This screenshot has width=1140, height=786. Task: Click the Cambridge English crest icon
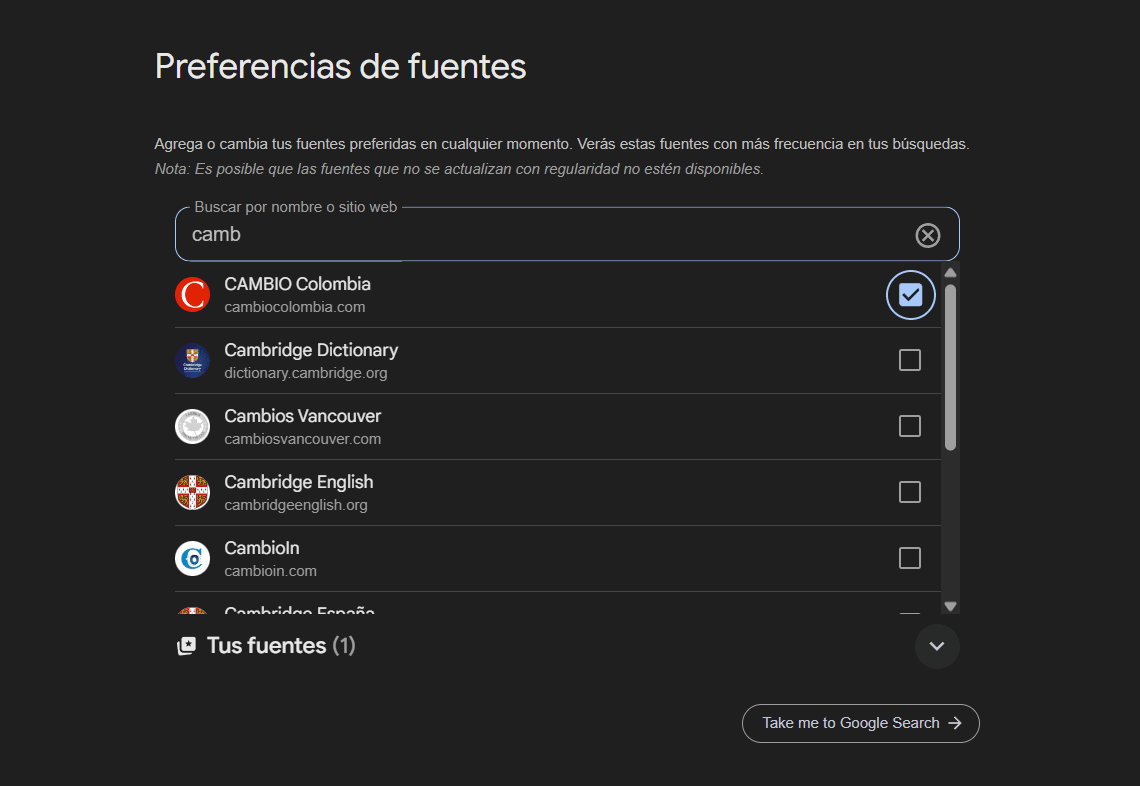[x=193, y=492]
